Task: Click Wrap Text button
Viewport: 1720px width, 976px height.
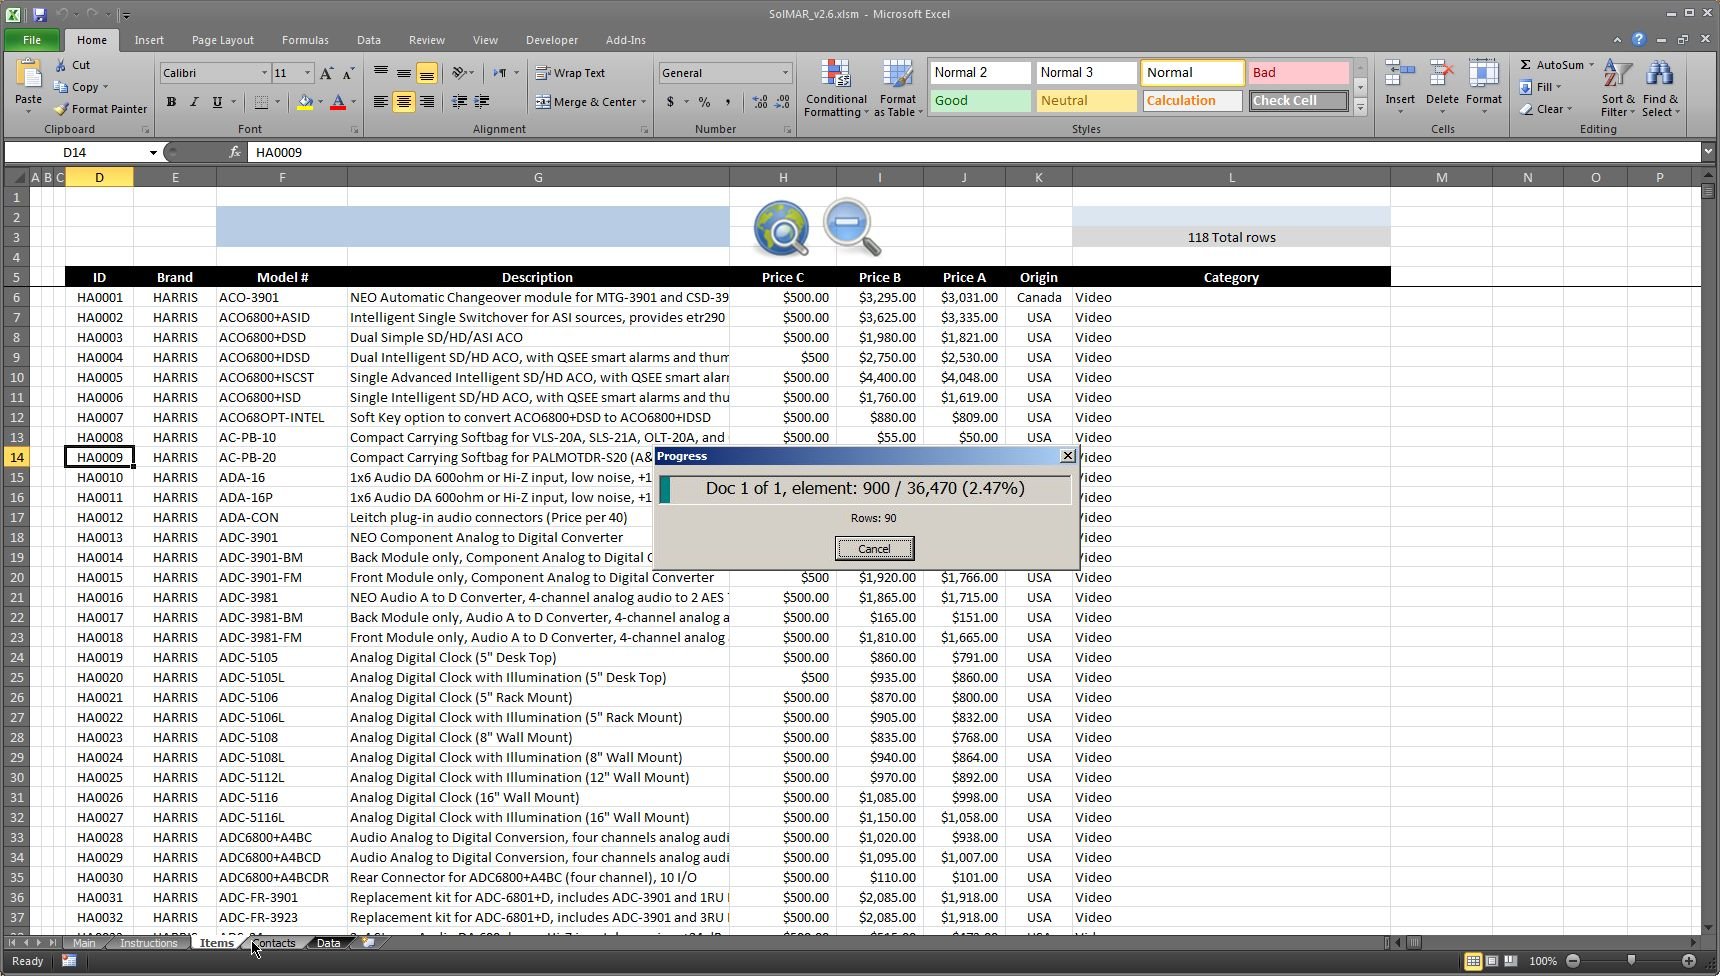Action: click(x=570, y=73)
